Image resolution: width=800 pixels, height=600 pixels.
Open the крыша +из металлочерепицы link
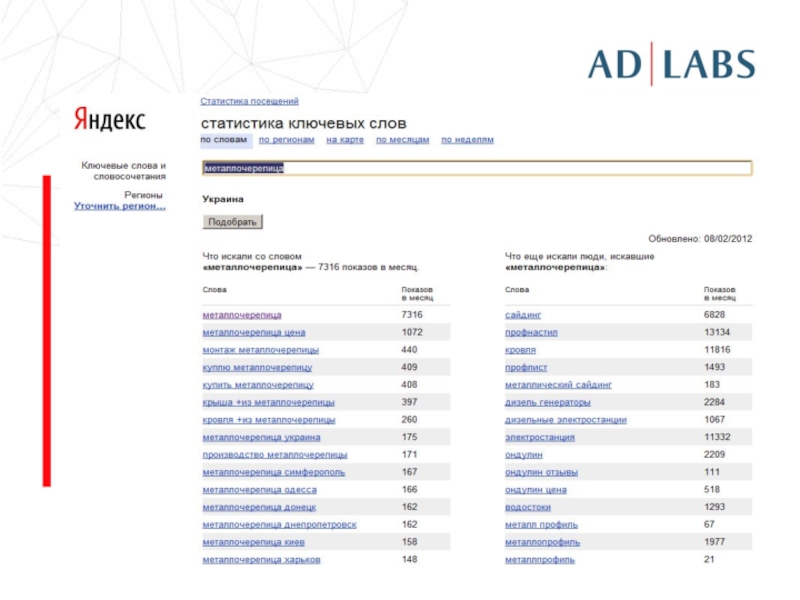[268, 402]
